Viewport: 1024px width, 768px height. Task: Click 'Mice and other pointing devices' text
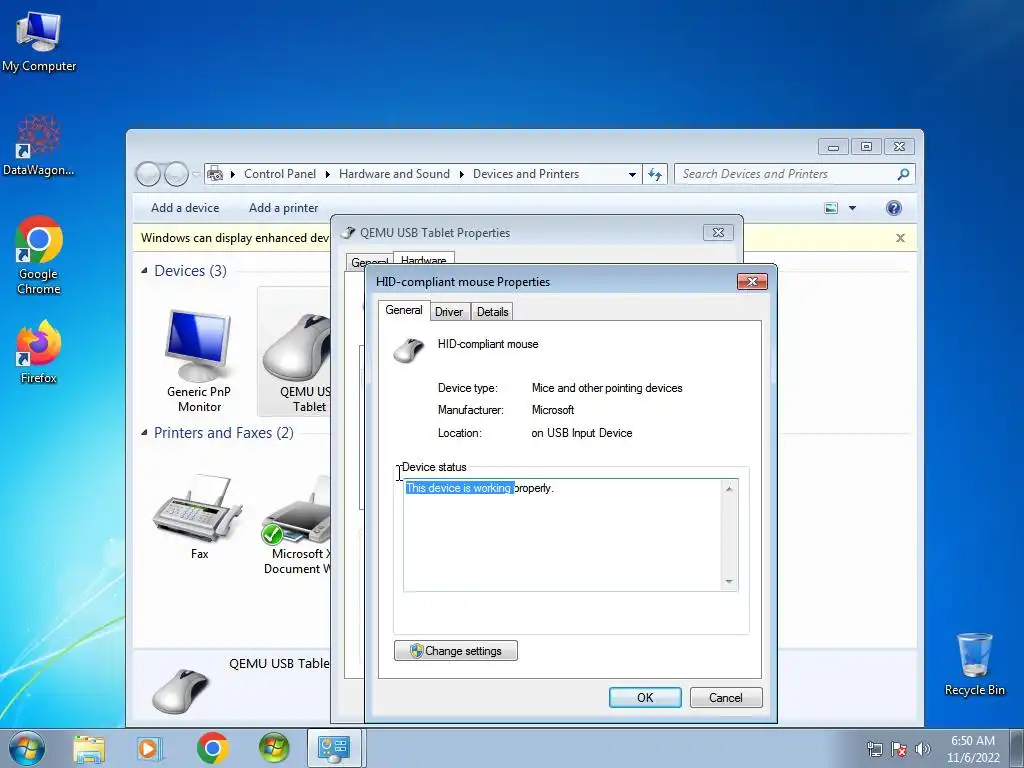tap(607, 388)
